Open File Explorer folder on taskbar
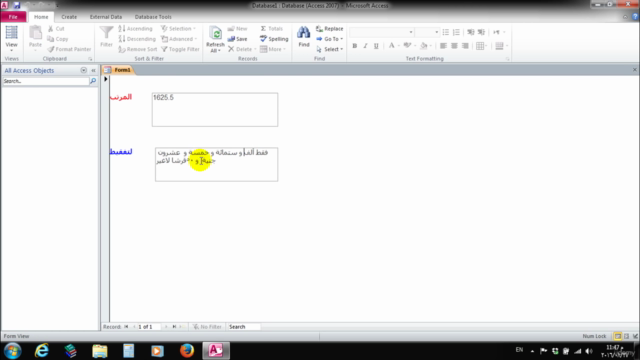 [100, 351]
